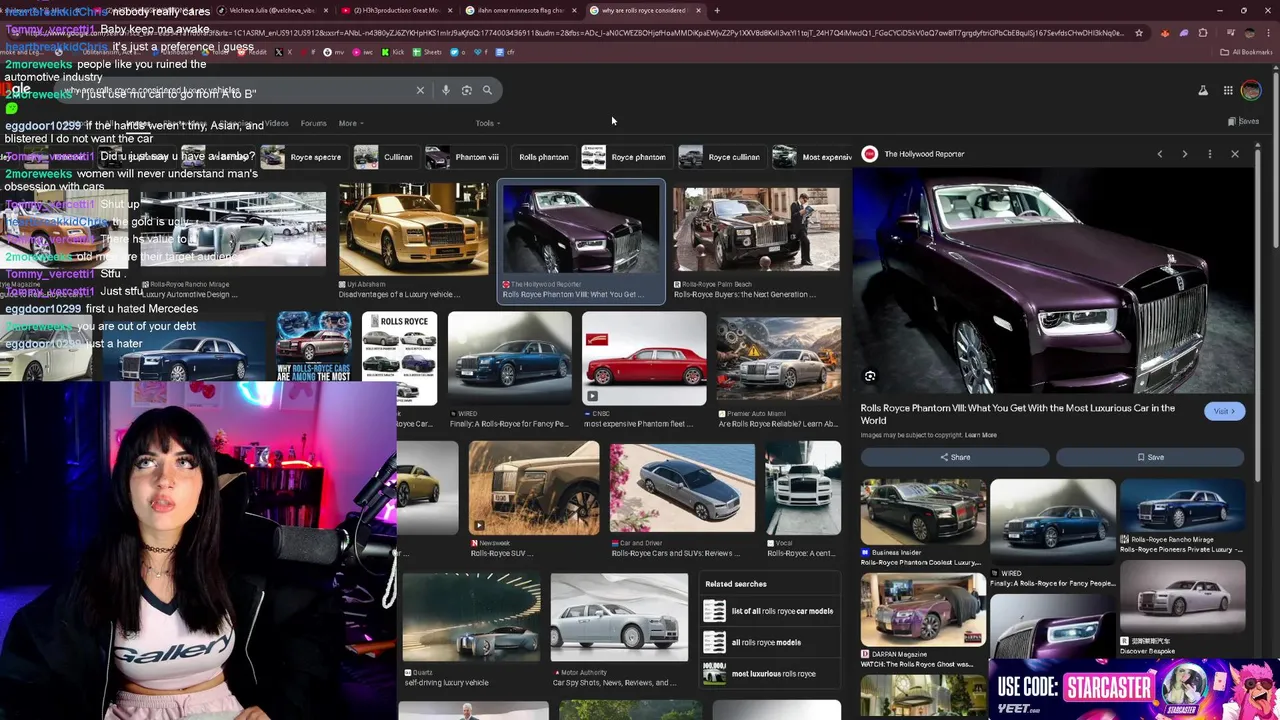1280x720 pixels.
Task: Switch to the Velcheva Julia tab
Action: pyautogui.click(x=272, y=10)
